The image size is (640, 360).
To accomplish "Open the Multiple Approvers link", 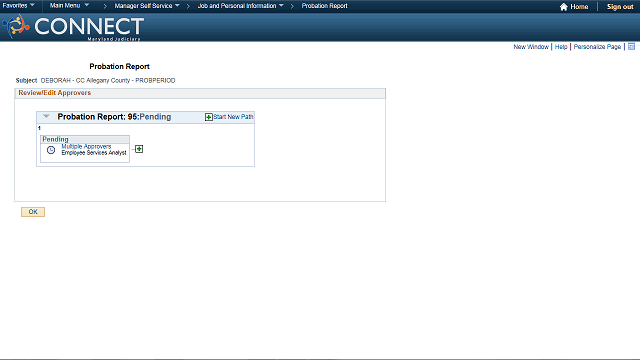I will (86, 146).
